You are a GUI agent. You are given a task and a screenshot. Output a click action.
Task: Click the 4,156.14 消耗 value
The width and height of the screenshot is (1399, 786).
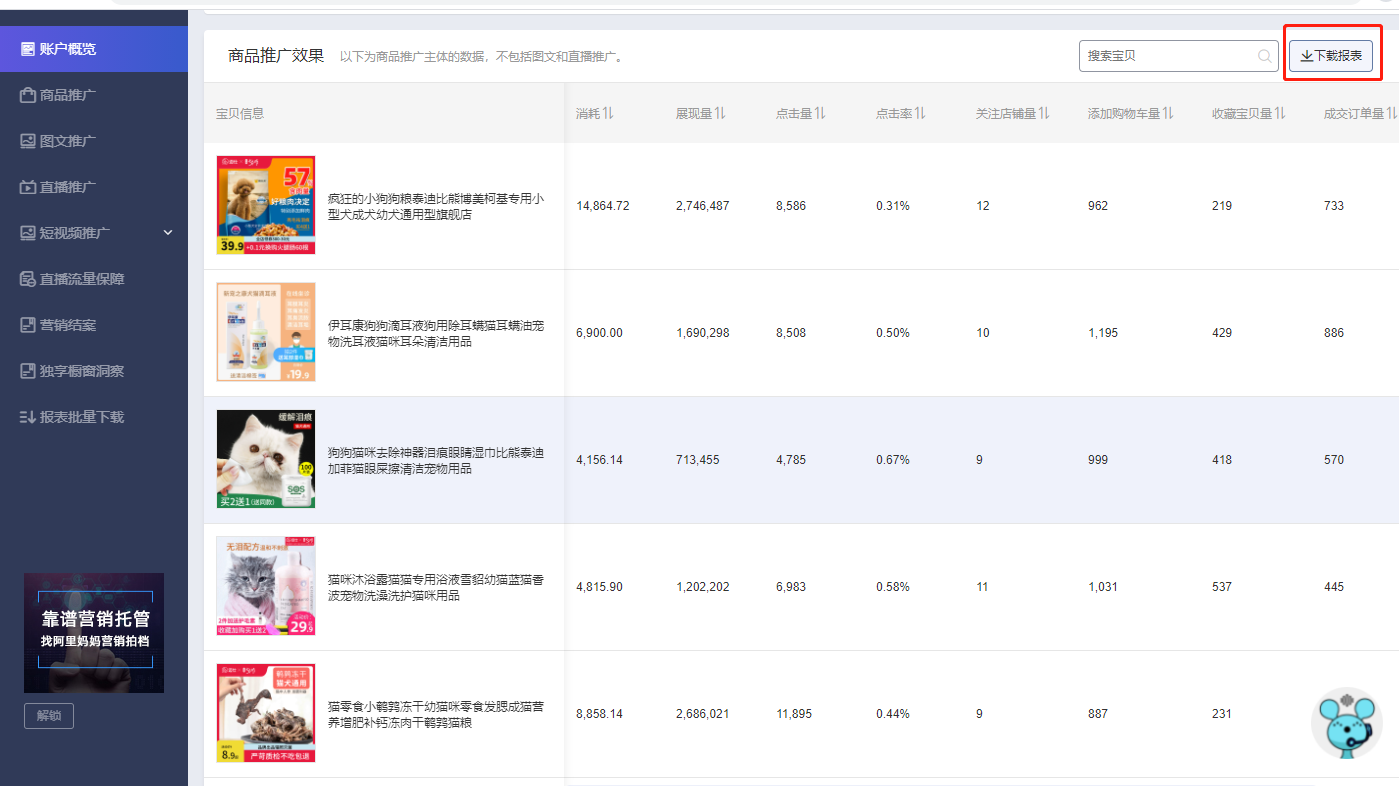(x=599, y=460)
